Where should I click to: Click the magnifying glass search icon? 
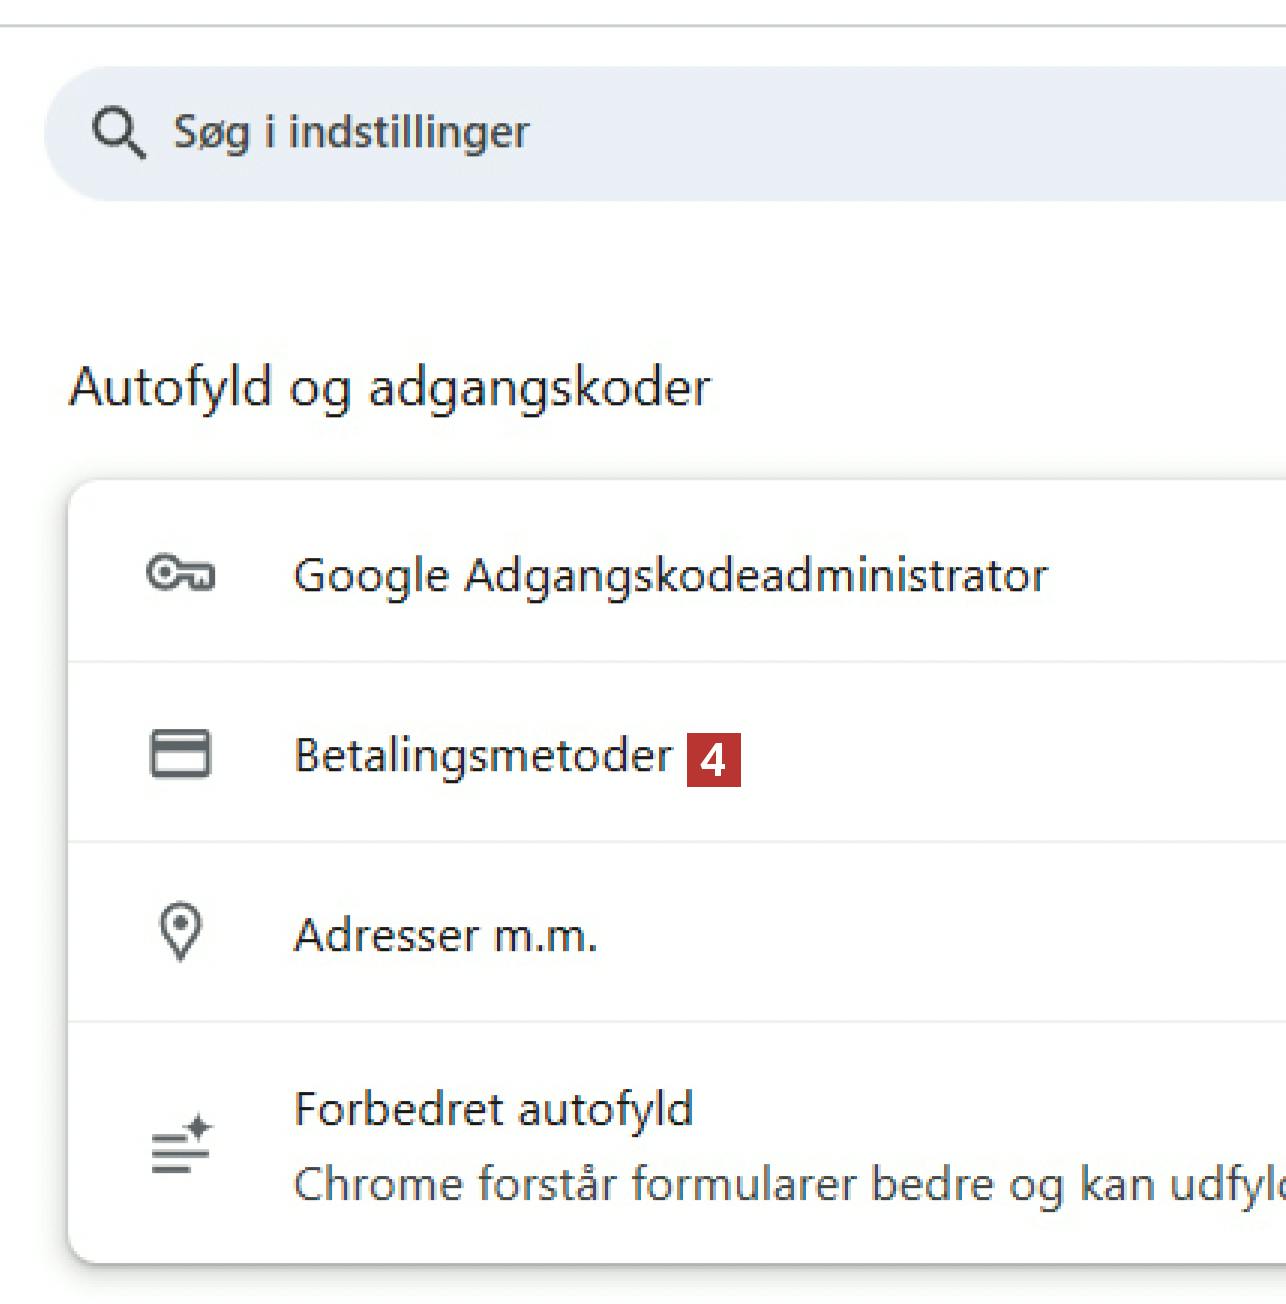tap(119, 134)
